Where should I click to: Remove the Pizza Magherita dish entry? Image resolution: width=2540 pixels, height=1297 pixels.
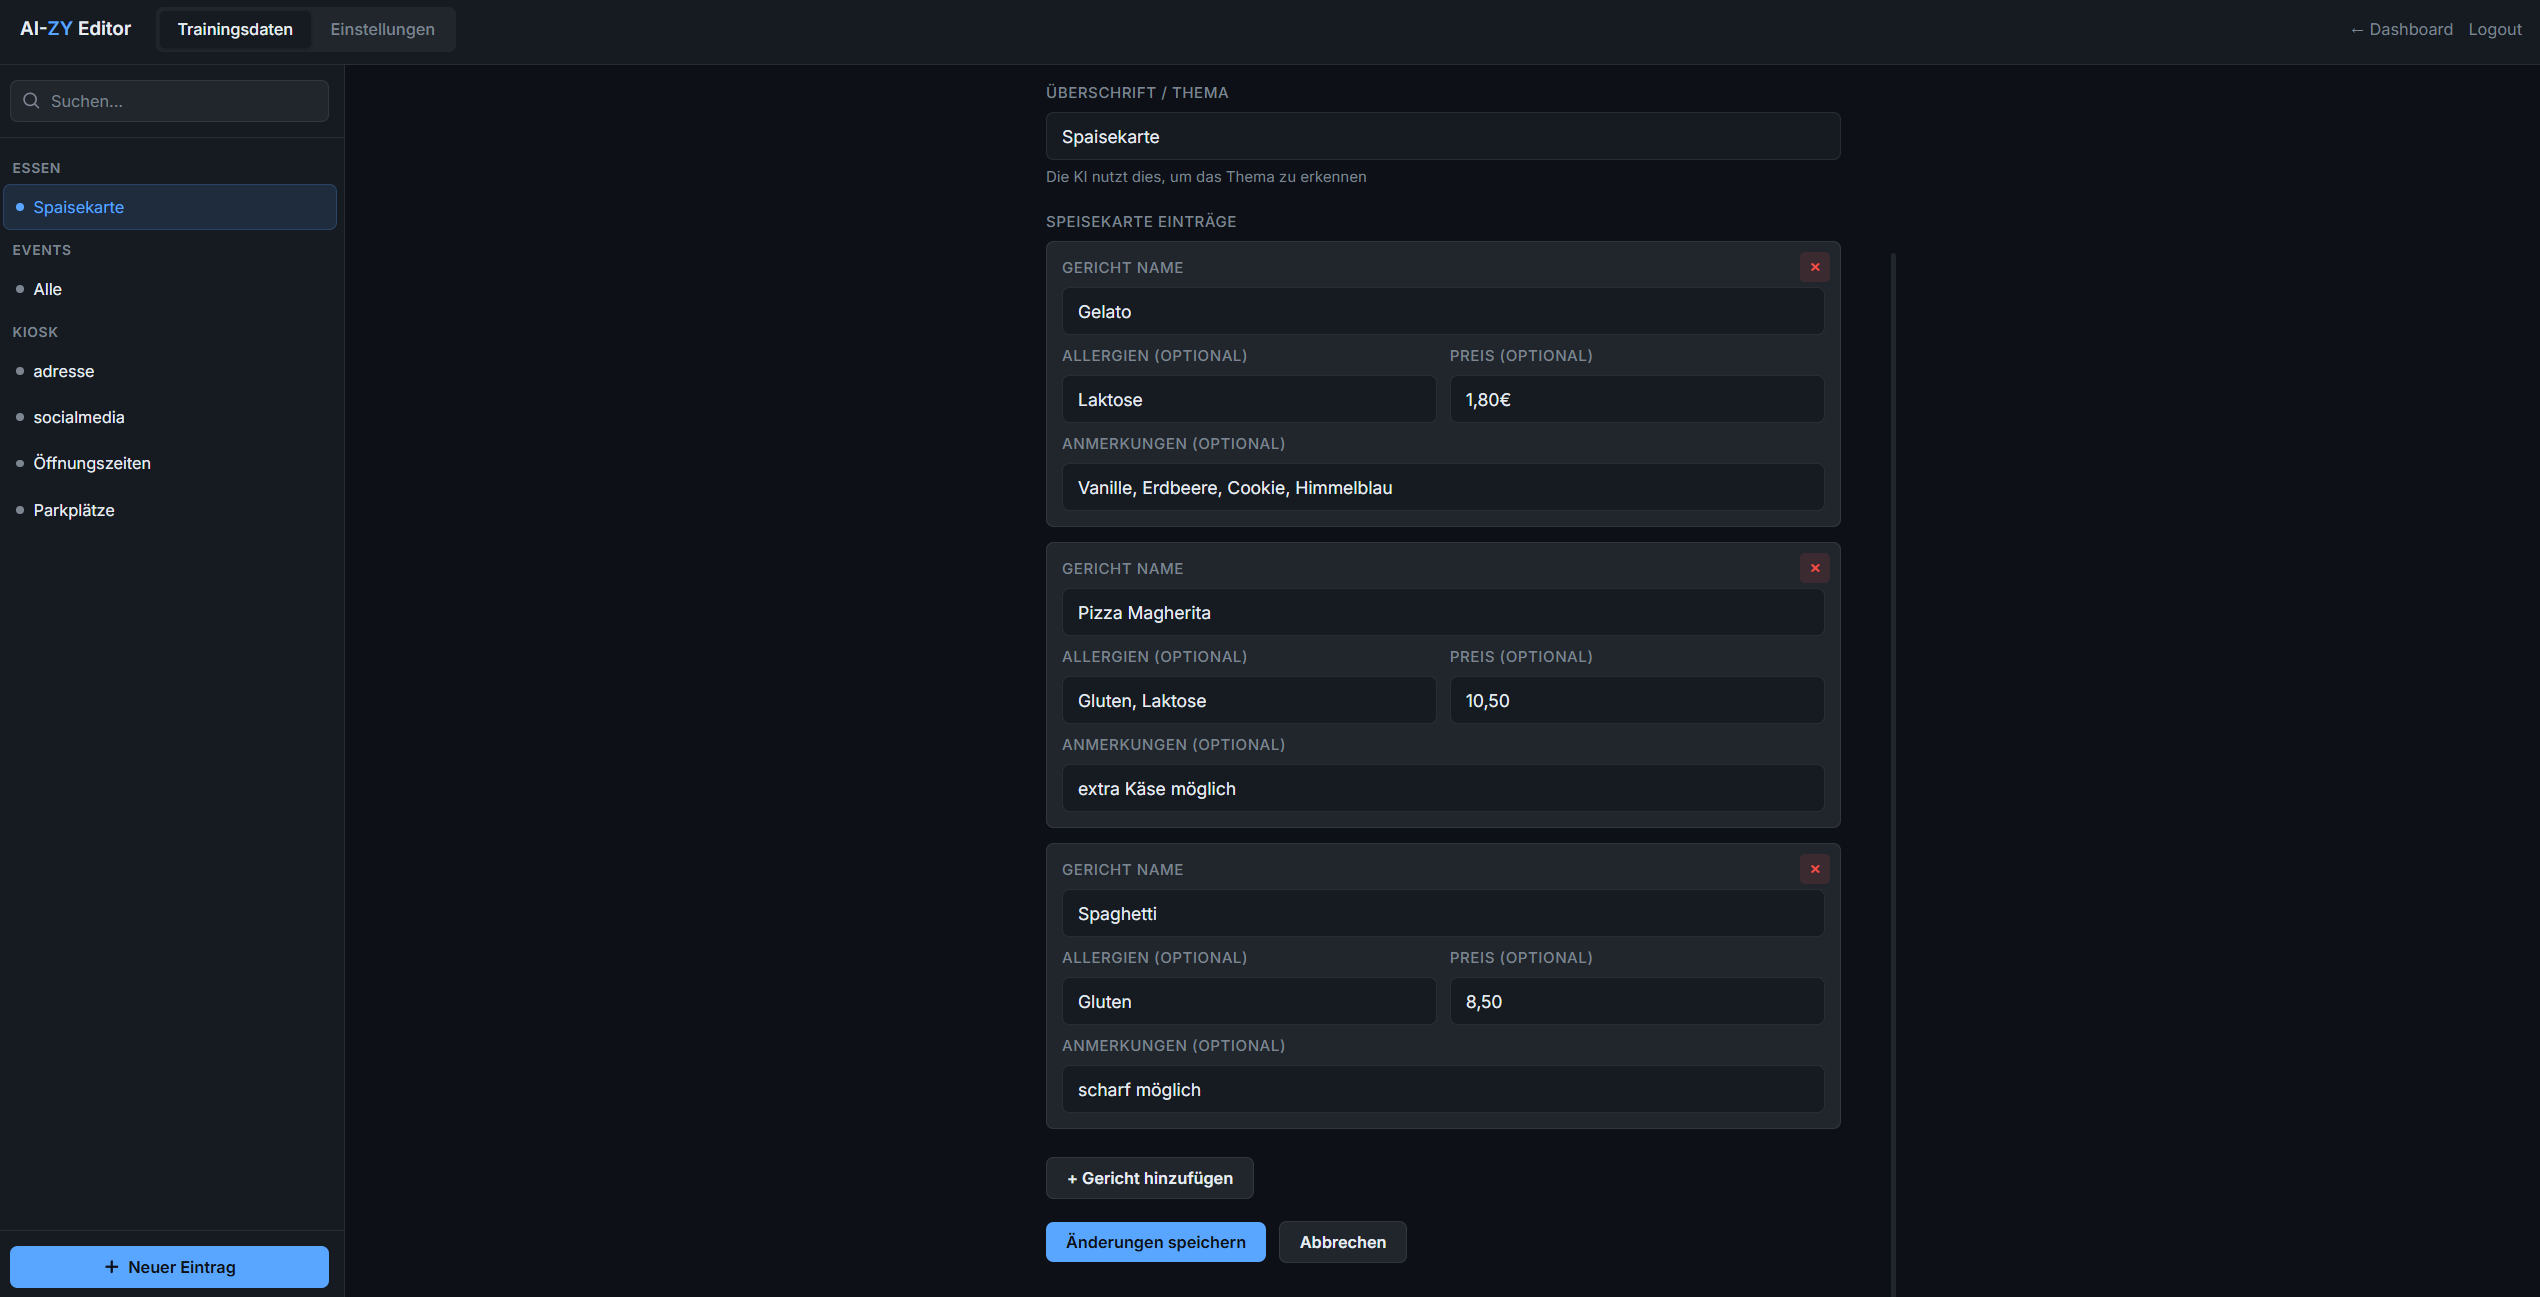(1814, 568)
